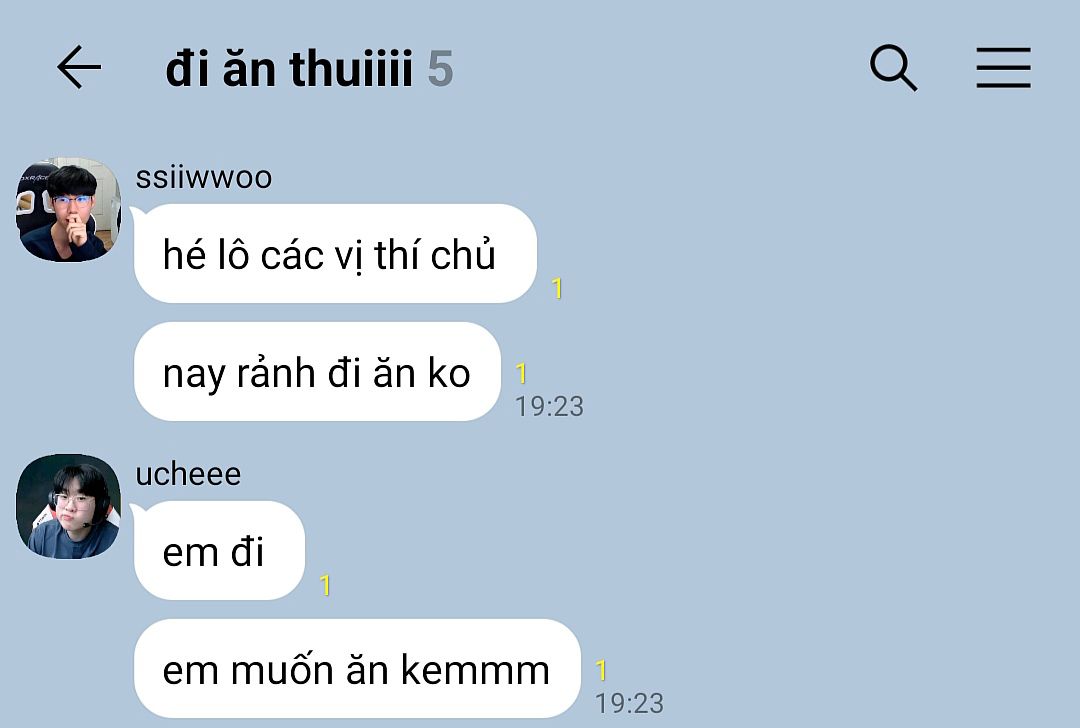Tap unread count beside em muốn ăn kemmm

point(601,670)
